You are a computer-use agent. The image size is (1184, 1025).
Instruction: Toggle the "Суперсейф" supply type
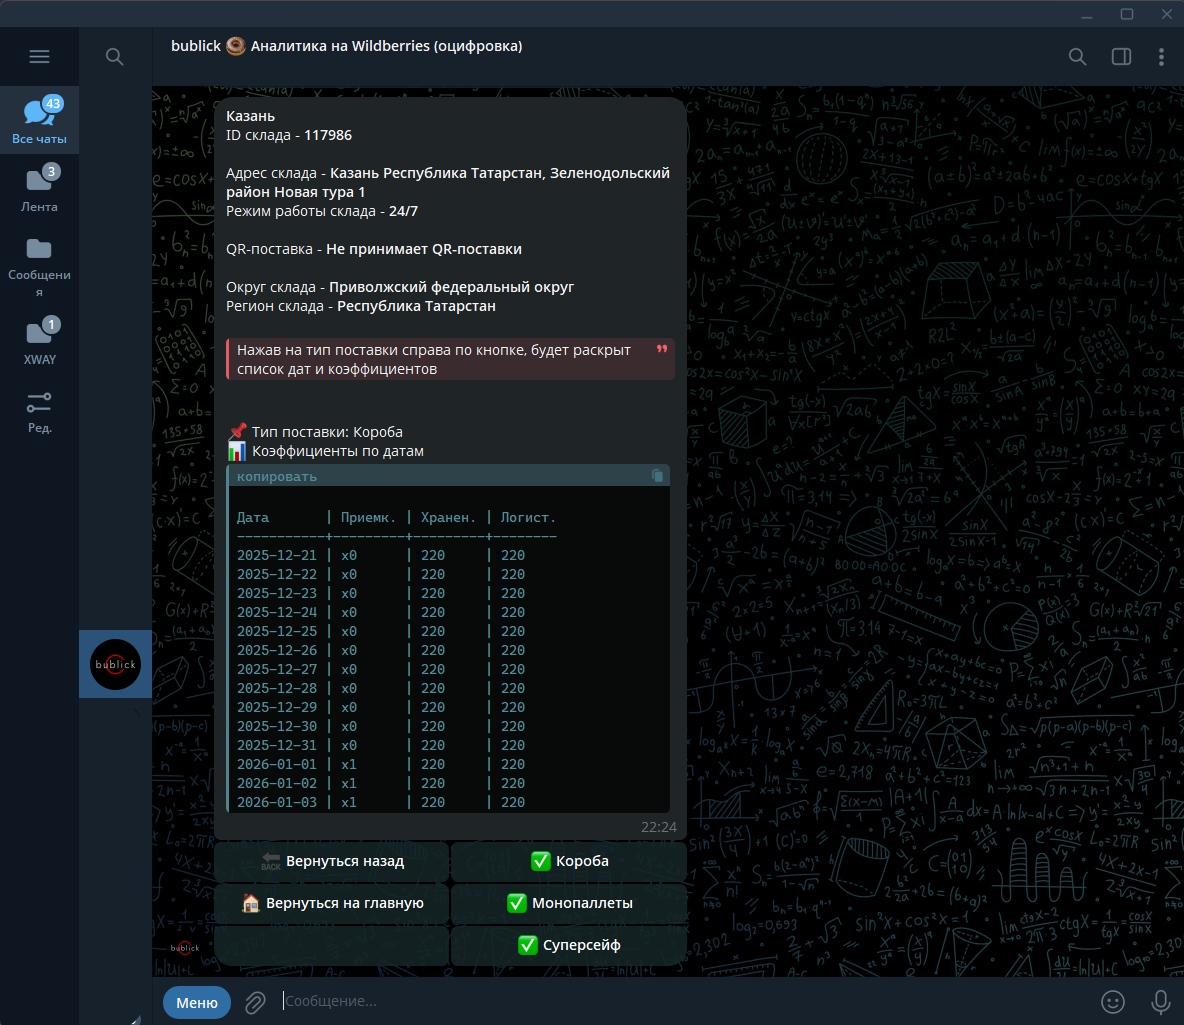point(569,945)
